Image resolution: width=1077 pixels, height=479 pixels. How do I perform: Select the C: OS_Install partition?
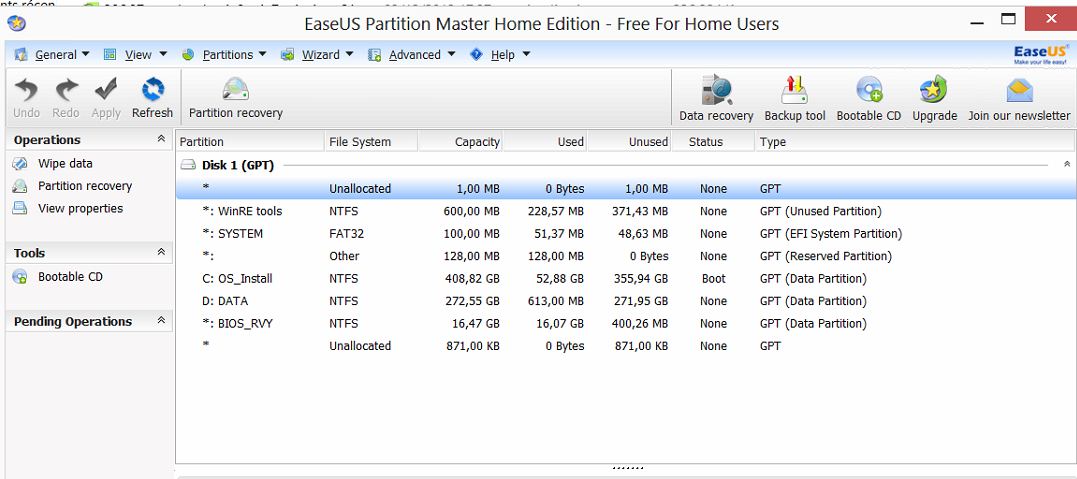tap(625, 279)
